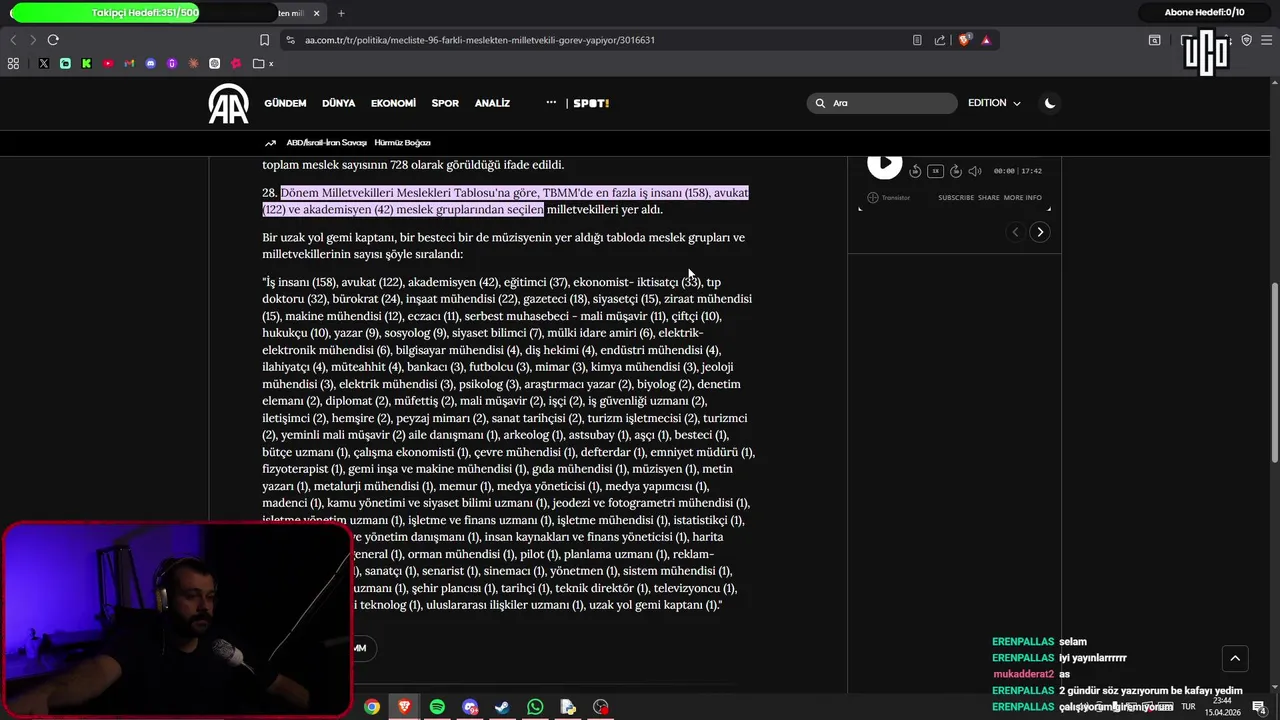
Task: Open the DÜNYA menu
Action: pyautogui.click(x=339, y=103)
